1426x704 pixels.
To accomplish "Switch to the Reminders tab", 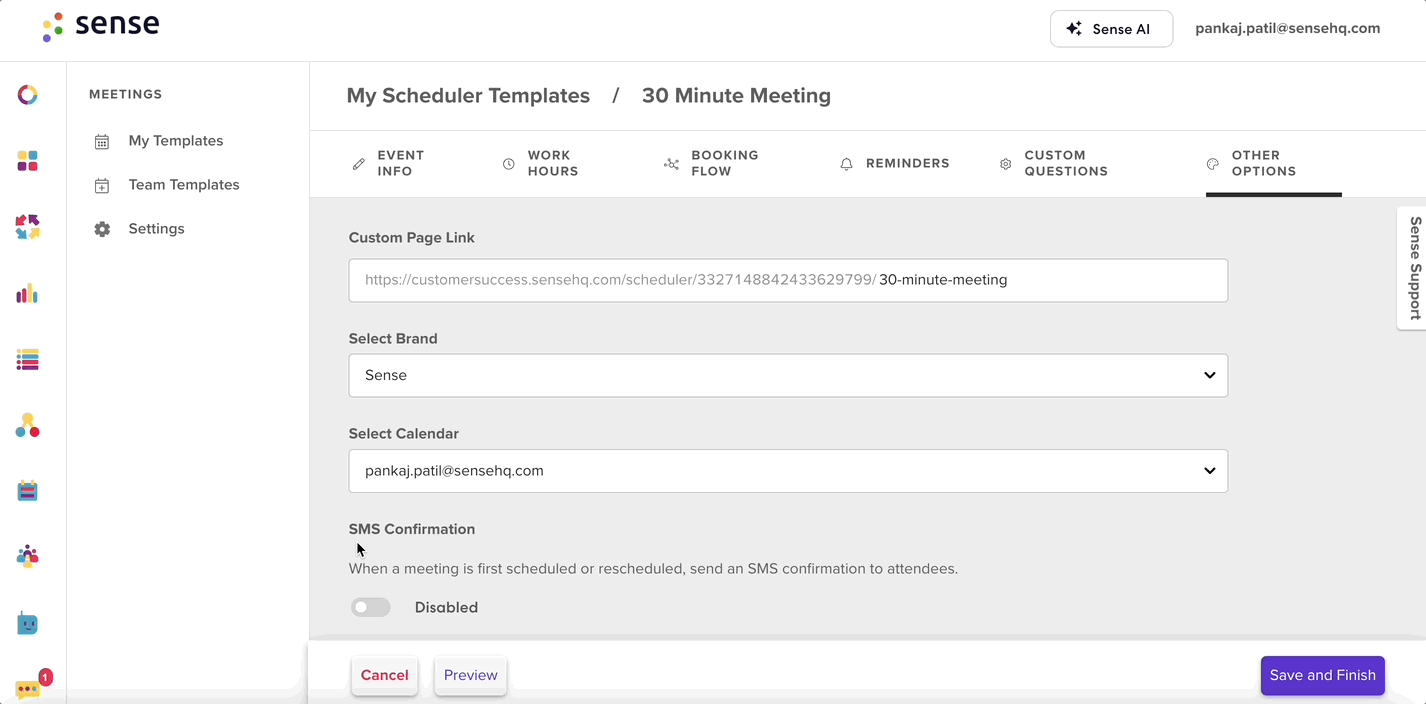I will [895, 163].
